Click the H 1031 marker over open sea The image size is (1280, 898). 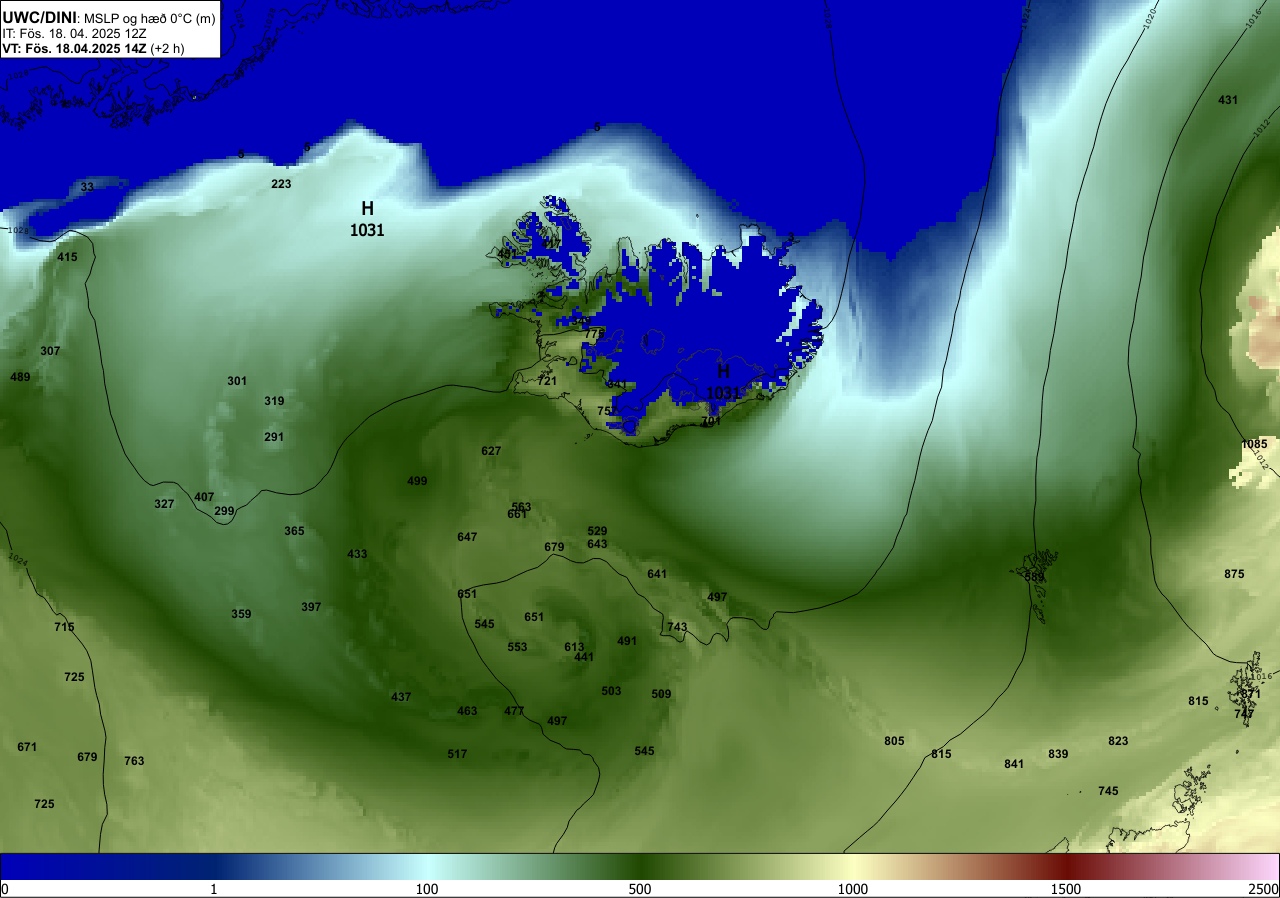[x=367, y=219]
